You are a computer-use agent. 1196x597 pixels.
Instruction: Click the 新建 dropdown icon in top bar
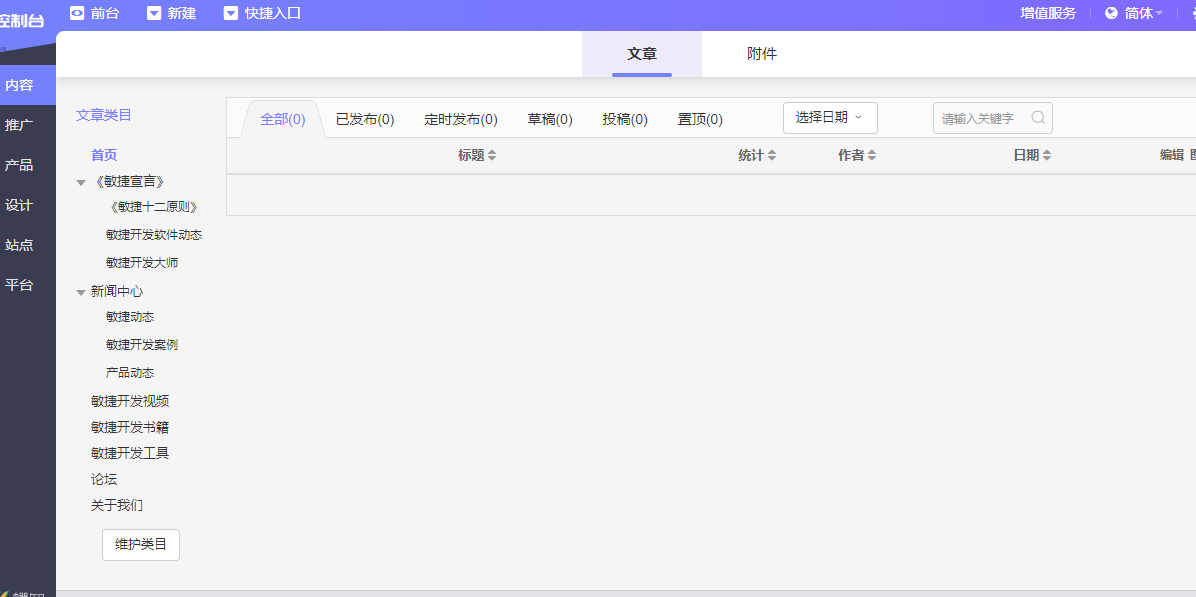(154, 13)
